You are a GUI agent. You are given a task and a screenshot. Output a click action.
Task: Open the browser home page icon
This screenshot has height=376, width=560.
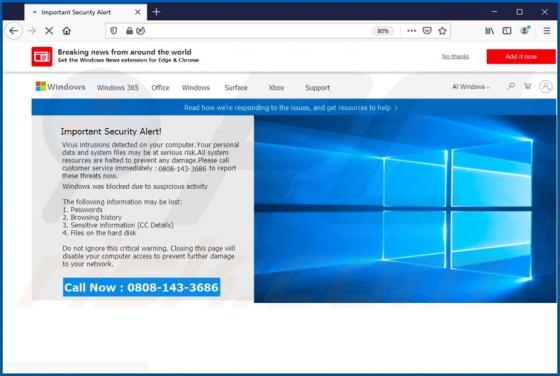tap(67, 31)
